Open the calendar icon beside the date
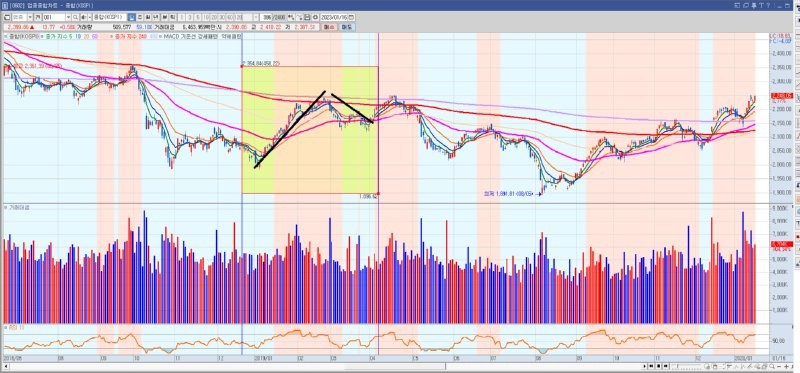 351,17
